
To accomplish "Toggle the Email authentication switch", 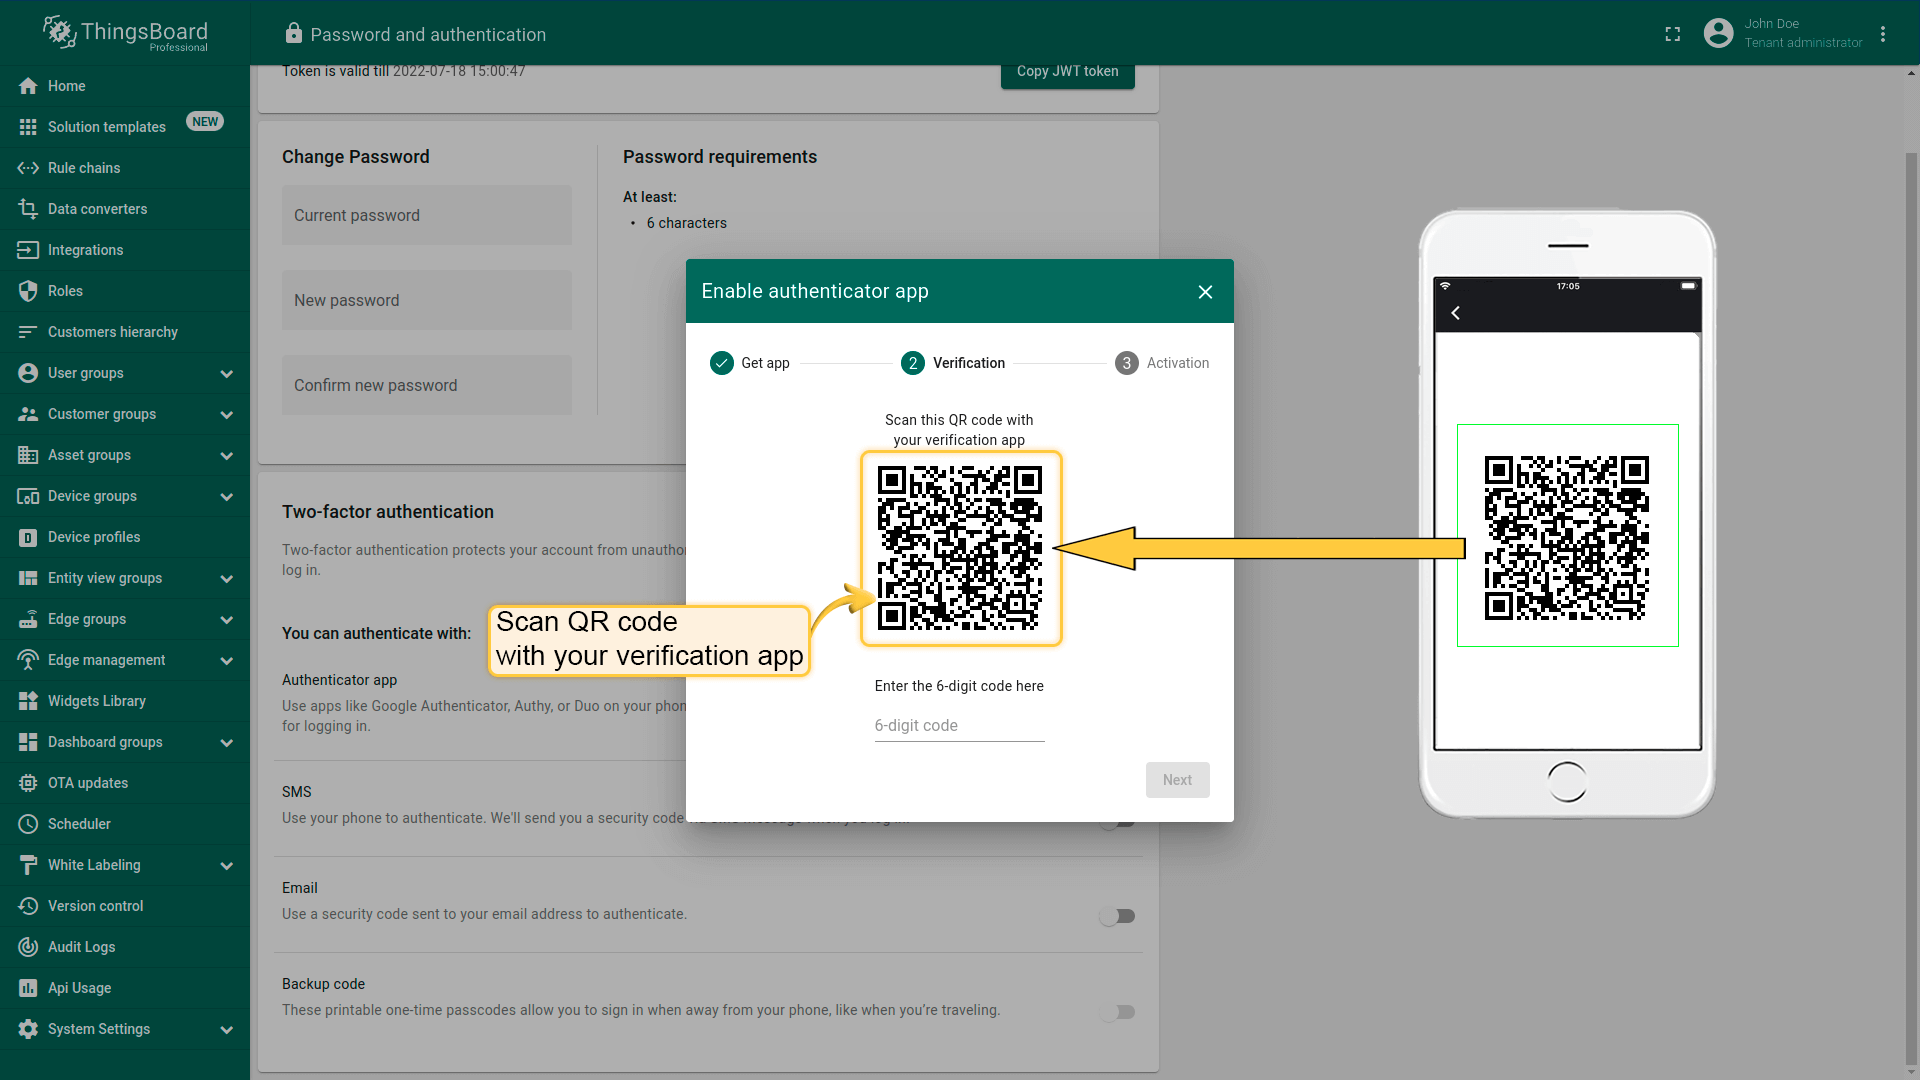I will [x=1117, y=916].
